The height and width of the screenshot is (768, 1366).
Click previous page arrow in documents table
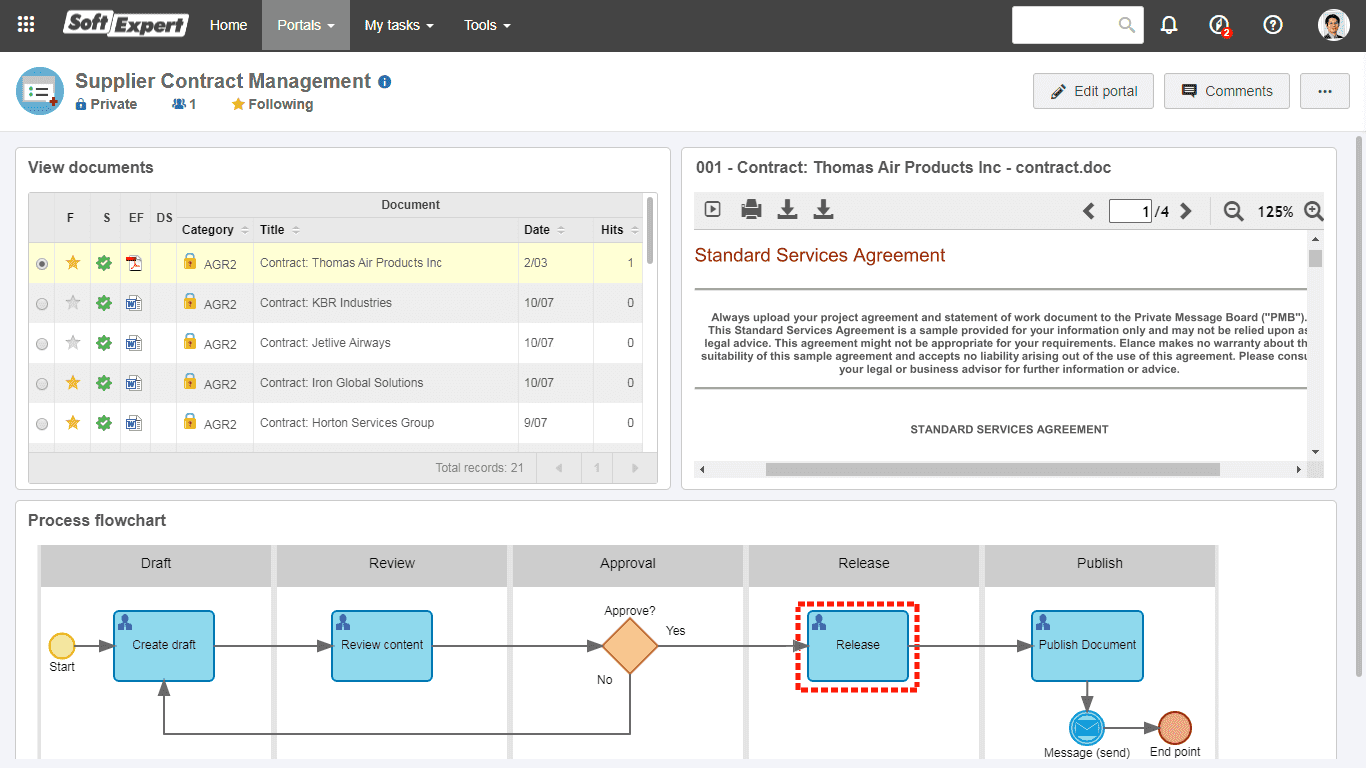click(558, 468)
